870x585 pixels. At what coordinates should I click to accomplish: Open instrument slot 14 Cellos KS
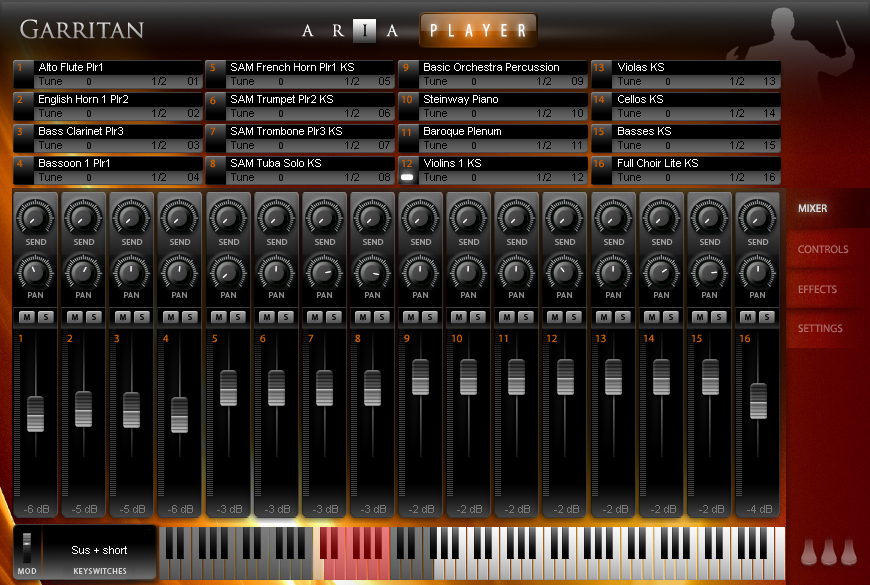pos(696,99)
